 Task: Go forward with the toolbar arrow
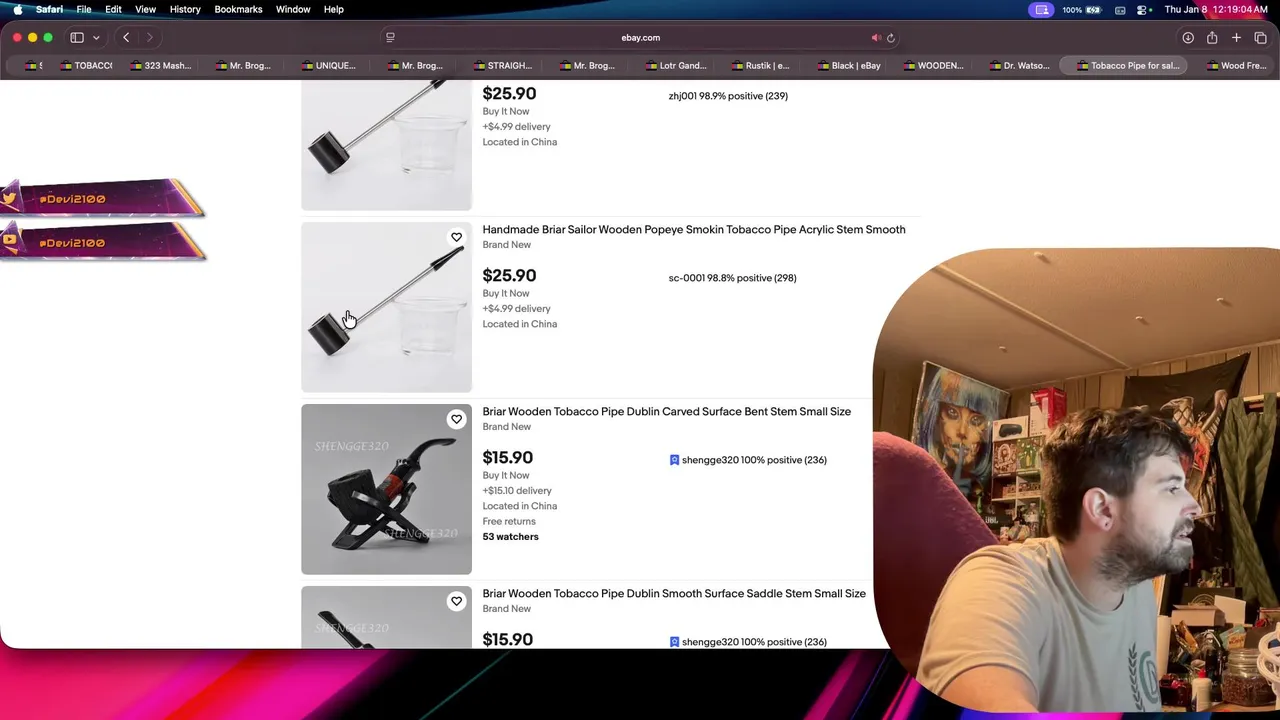click(150, 38)
